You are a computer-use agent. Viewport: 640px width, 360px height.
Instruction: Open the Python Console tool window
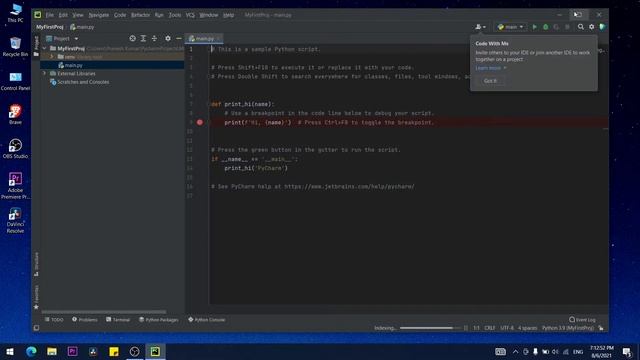pyautogui.click(x=207, y=320)
